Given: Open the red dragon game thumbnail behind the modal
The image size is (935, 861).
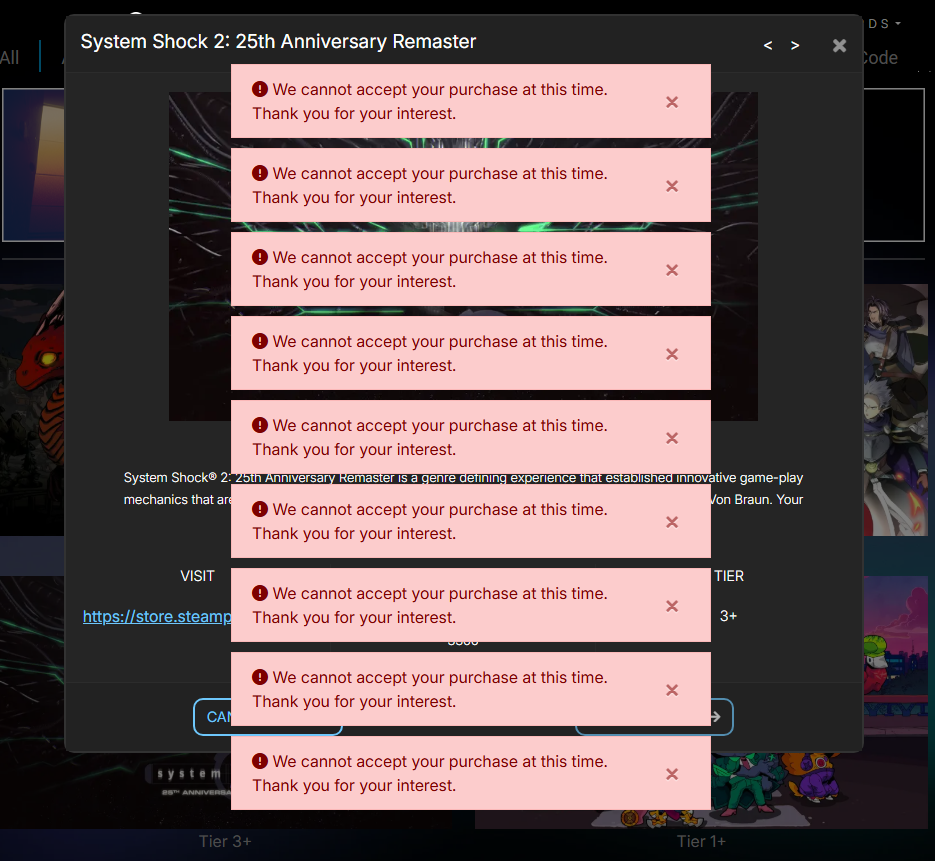Looking at the screenshot, I should (x=32, y=410).
